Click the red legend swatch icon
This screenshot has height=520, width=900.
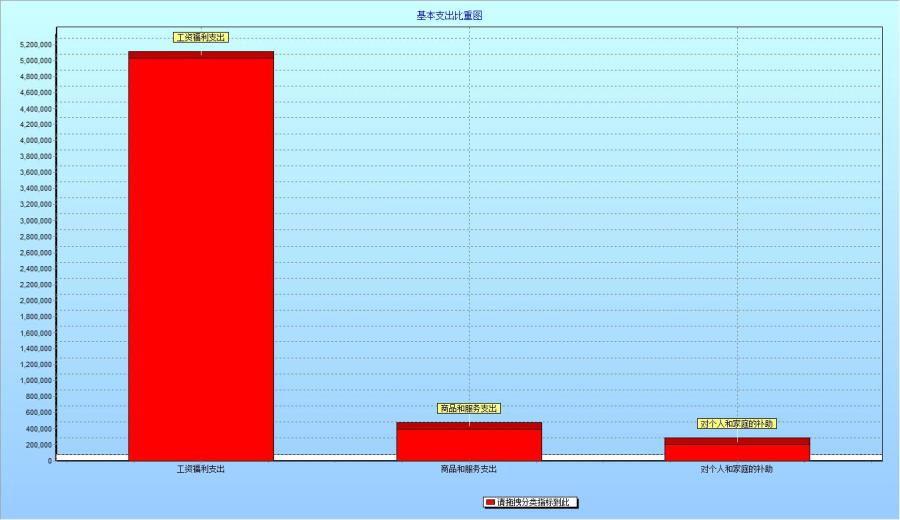coord(490,502)
